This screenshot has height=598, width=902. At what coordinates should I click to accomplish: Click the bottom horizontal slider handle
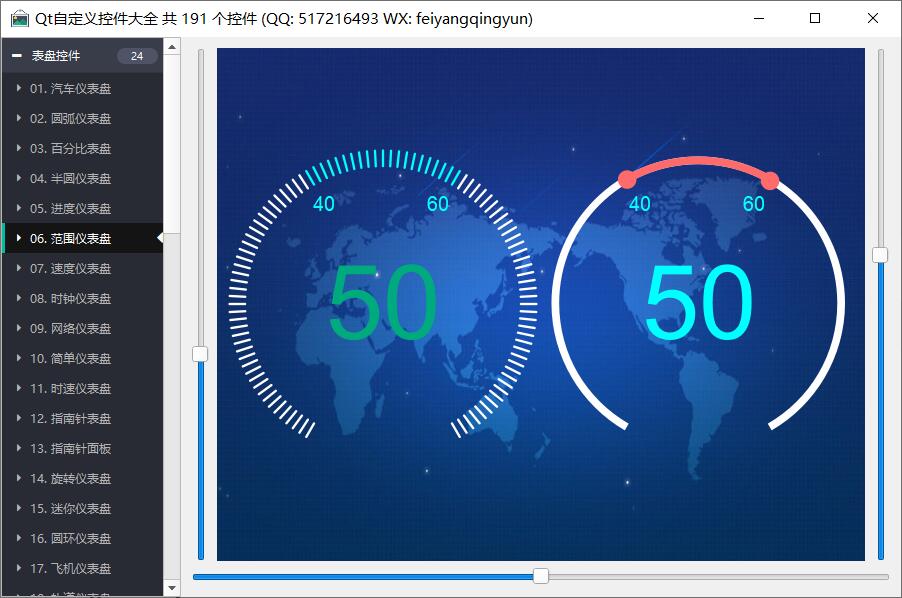pos(541,576)
